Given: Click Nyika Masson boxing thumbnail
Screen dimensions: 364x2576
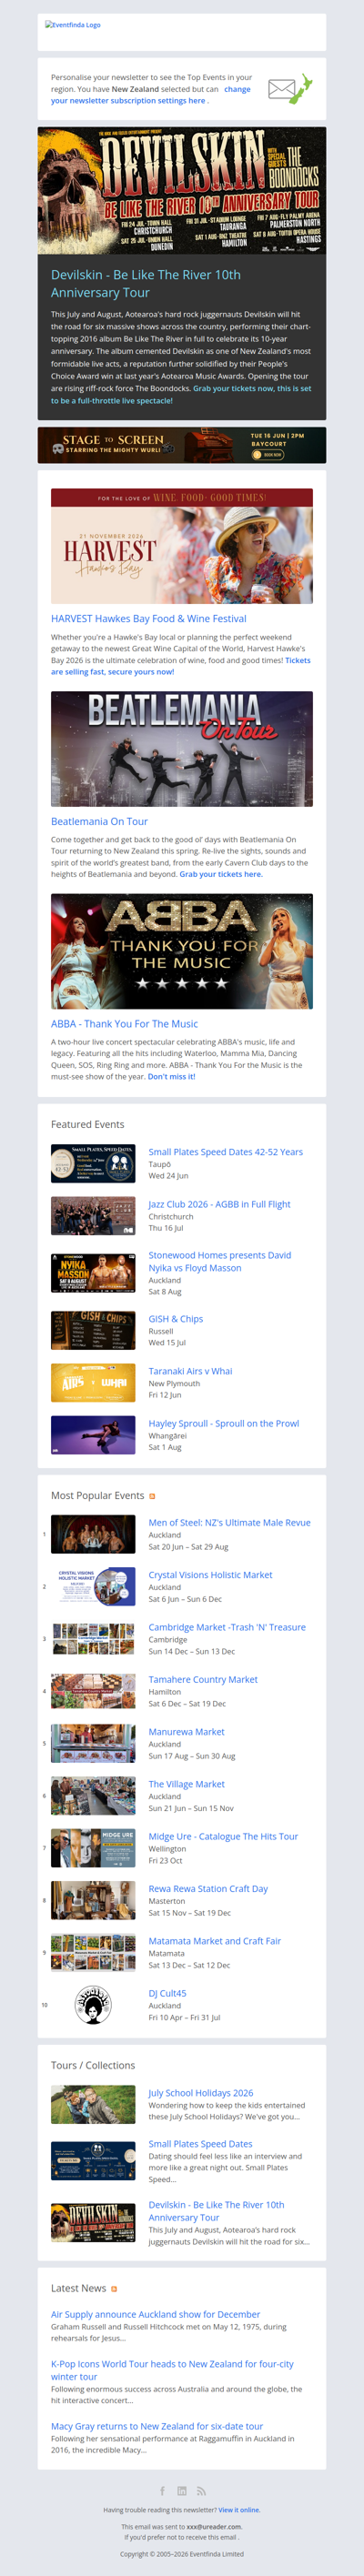Looking at the screenshot, I should 93,1273.
